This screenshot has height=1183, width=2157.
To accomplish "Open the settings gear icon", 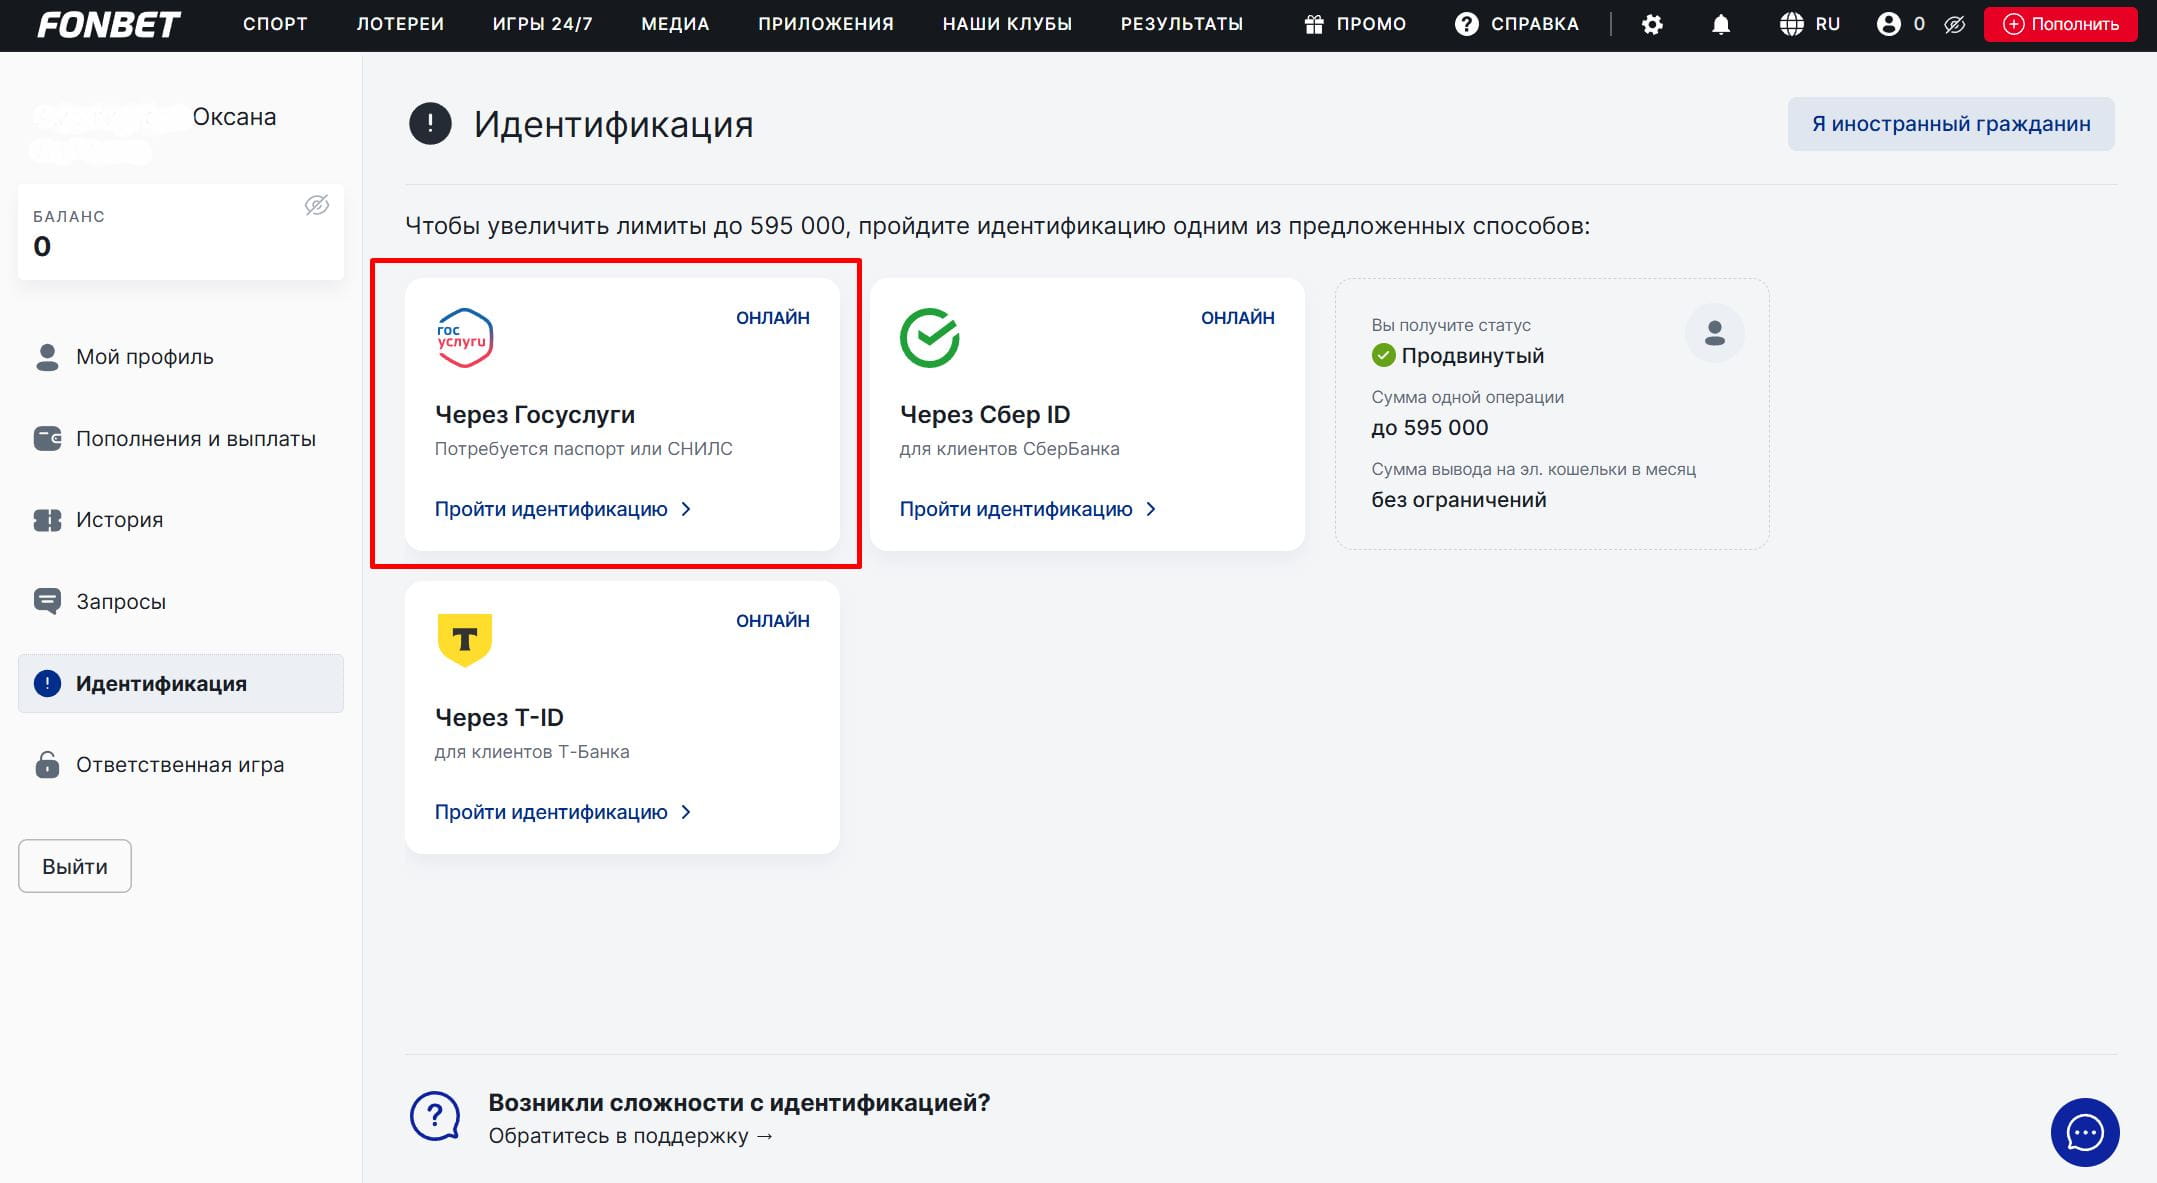I will tap(1652, 24).
